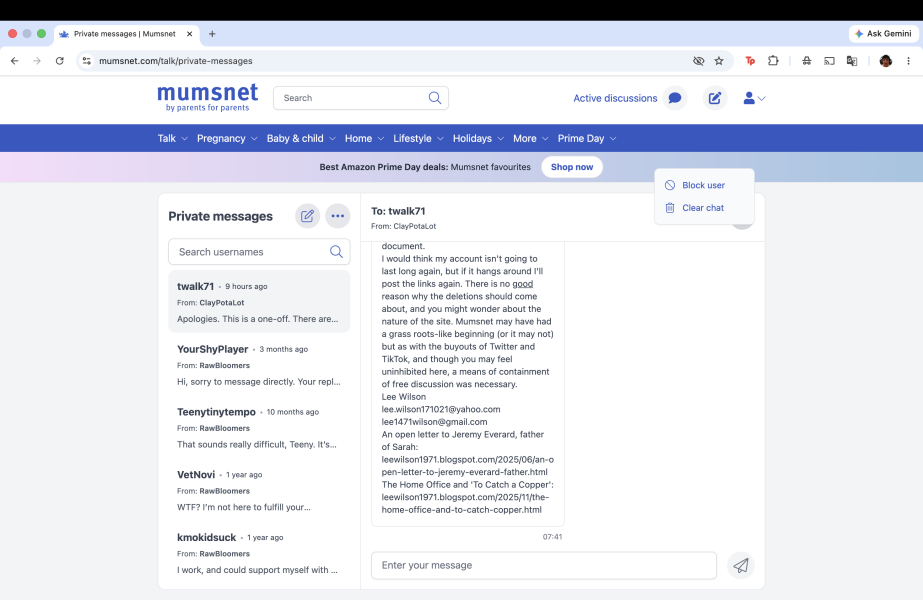Click the lee.wilson171021@yahoo.com text in message

point(441,409)
